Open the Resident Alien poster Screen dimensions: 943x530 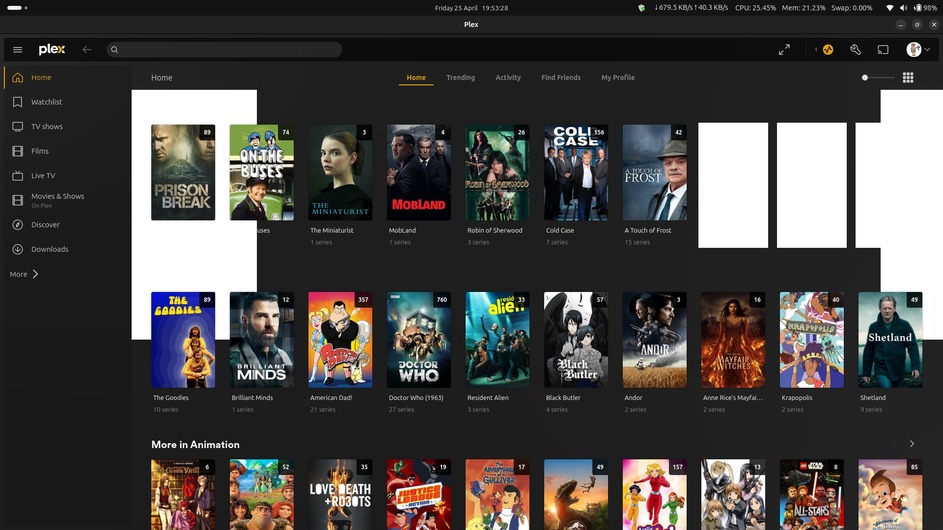point(497,340)
